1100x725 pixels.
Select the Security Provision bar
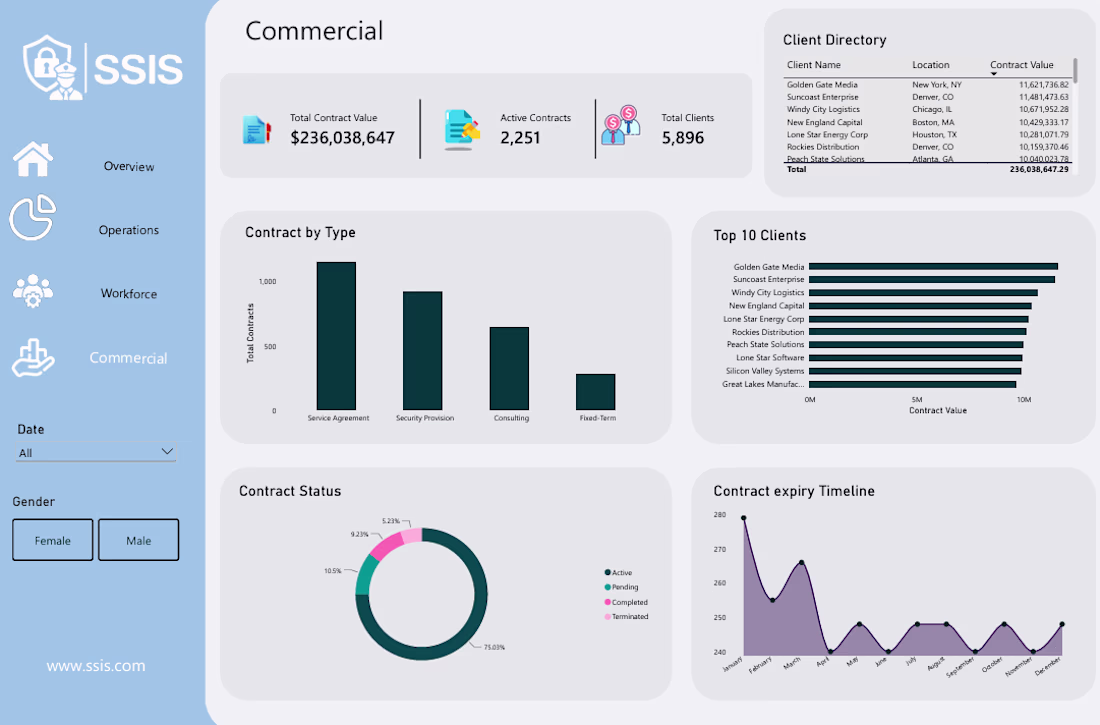click(422, 350)
